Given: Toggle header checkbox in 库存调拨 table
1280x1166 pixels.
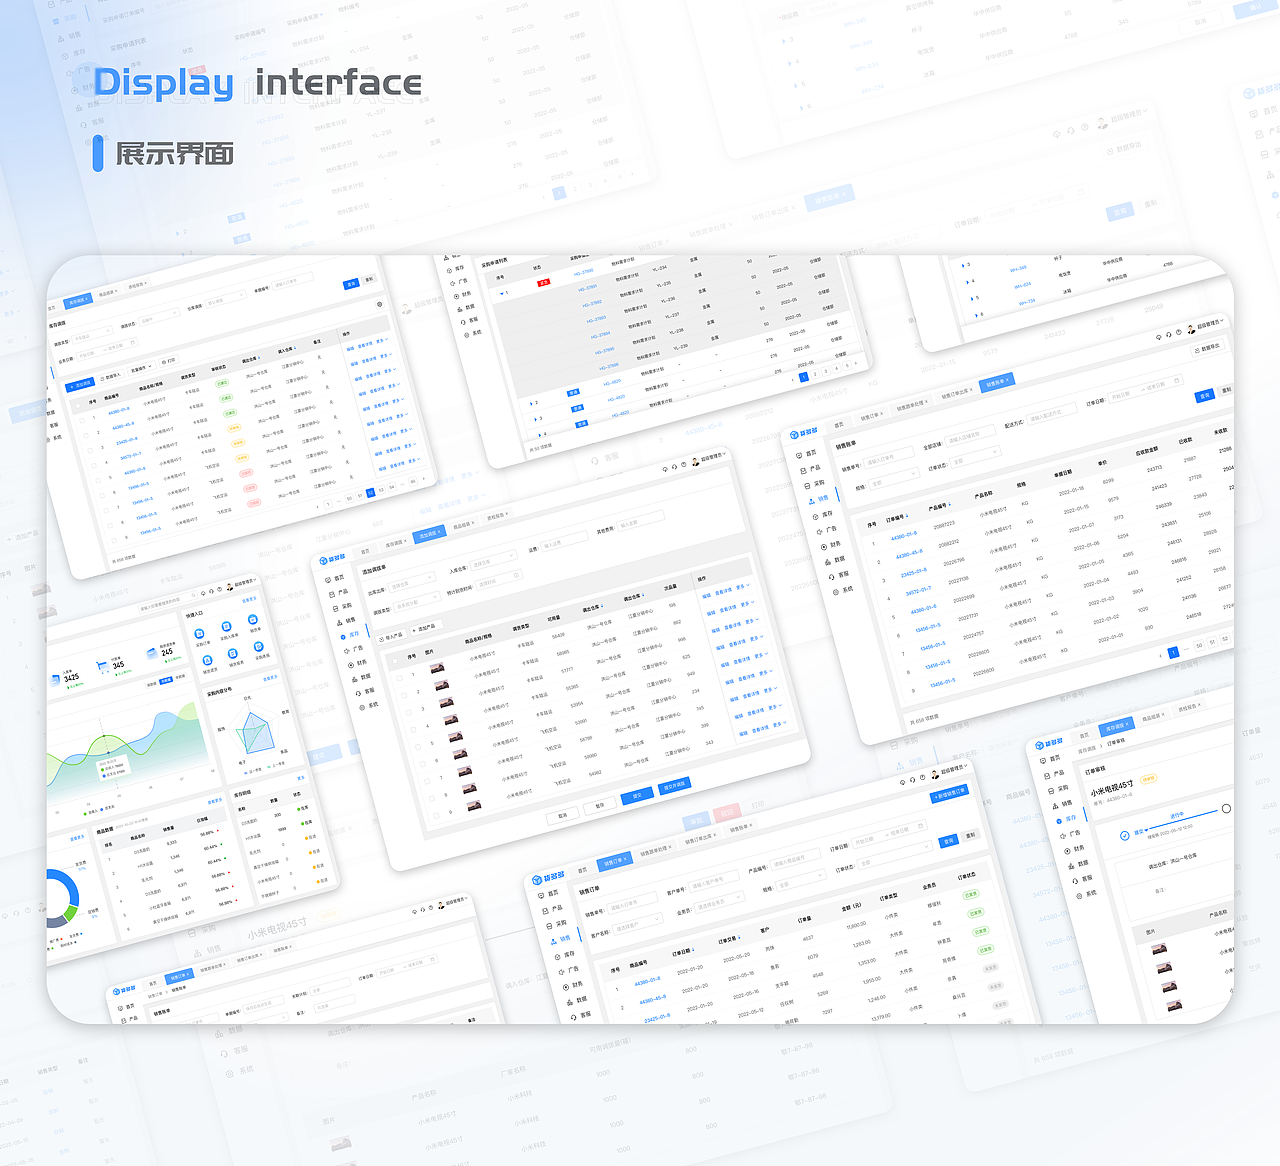Looking at the screenshot, I should pyautogui.click(x=78, y=406).
